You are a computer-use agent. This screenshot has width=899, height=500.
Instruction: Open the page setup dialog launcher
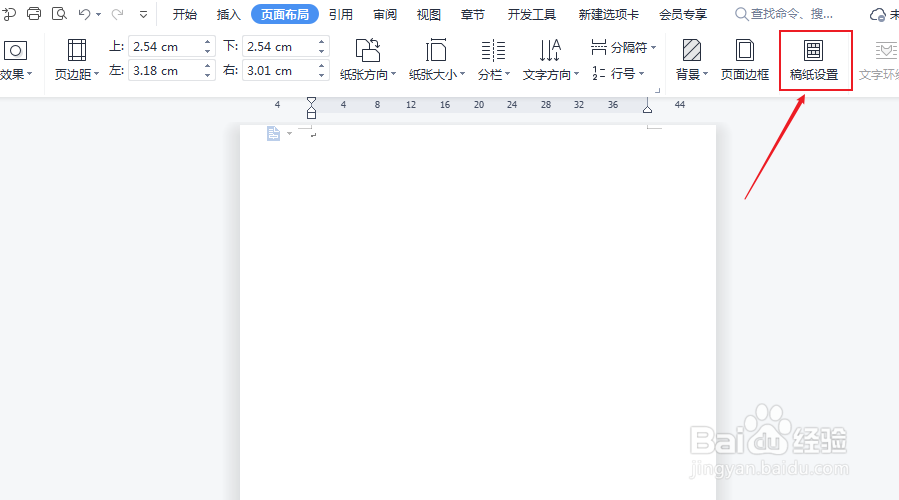coord(658,90)
